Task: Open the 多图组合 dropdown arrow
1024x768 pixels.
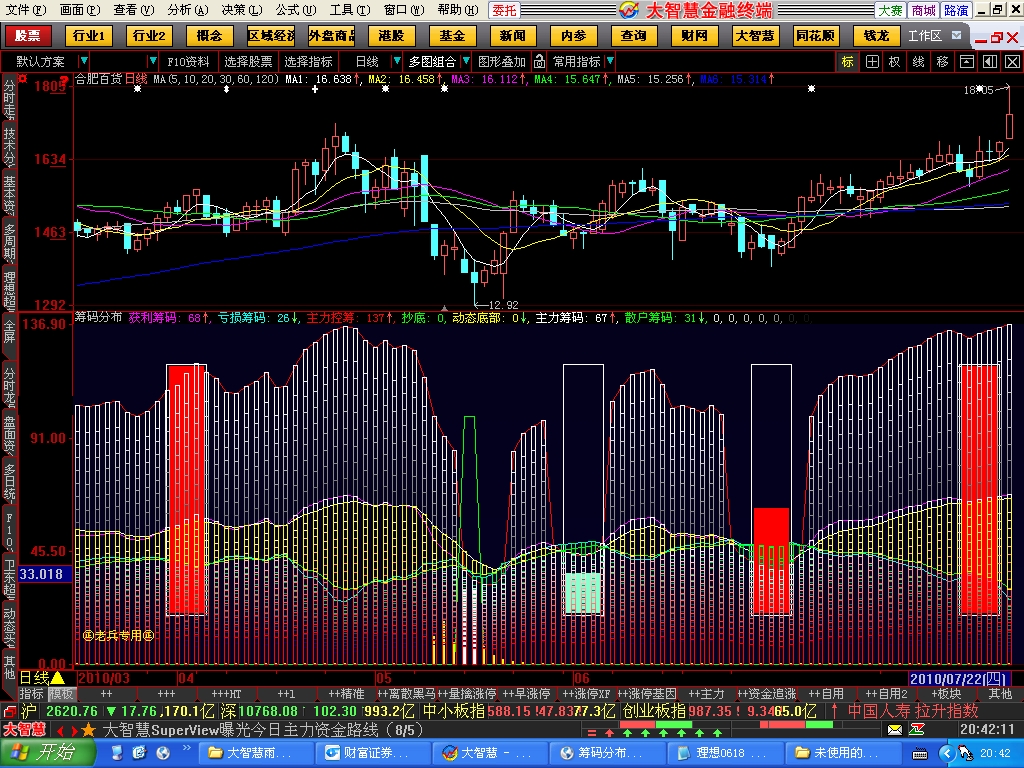Action: [466, 61]
